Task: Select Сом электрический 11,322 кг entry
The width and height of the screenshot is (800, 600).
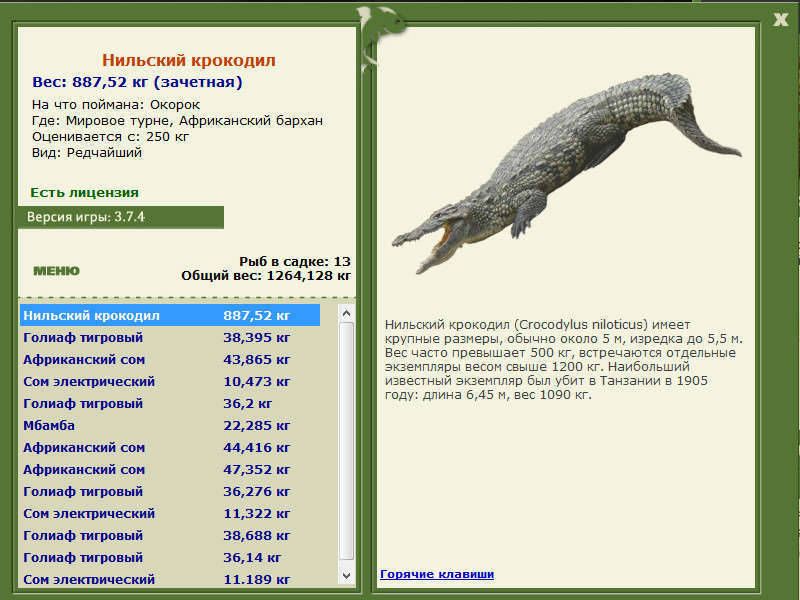Action: pyautogui.click(x=170, y=513)
